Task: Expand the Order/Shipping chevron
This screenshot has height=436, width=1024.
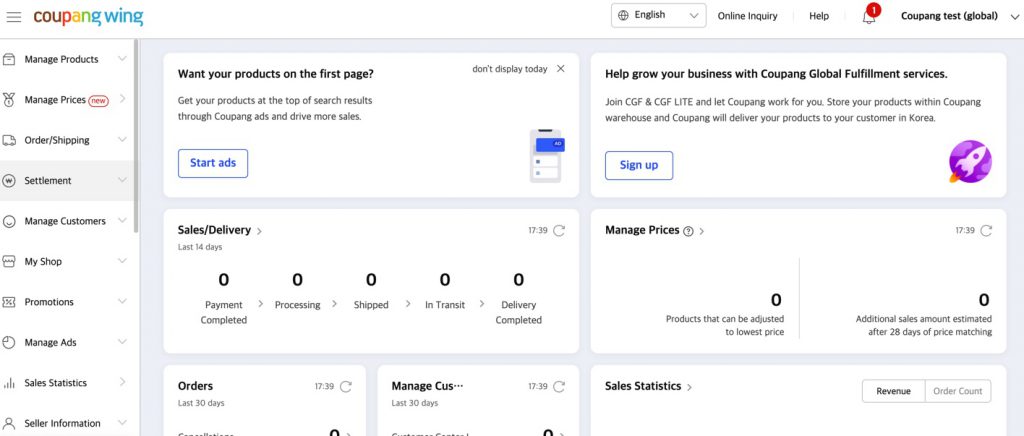Action: click(x=122, y=140)
